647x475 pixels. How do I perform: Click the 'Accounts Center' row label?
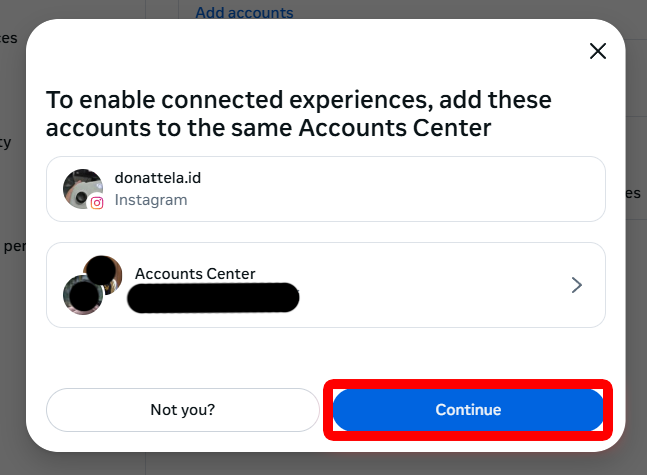click(195, 274)
